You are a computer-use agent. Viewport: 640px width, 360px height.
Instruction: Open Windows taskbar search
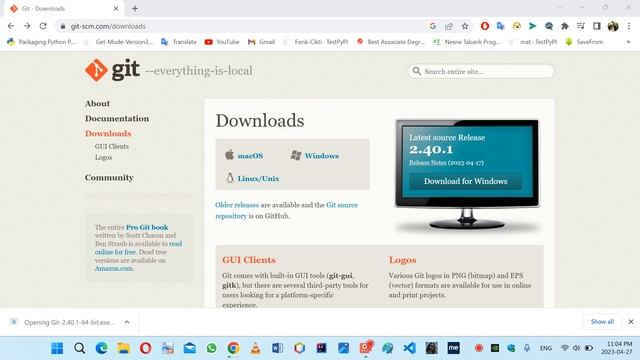(x=80, y=348)
